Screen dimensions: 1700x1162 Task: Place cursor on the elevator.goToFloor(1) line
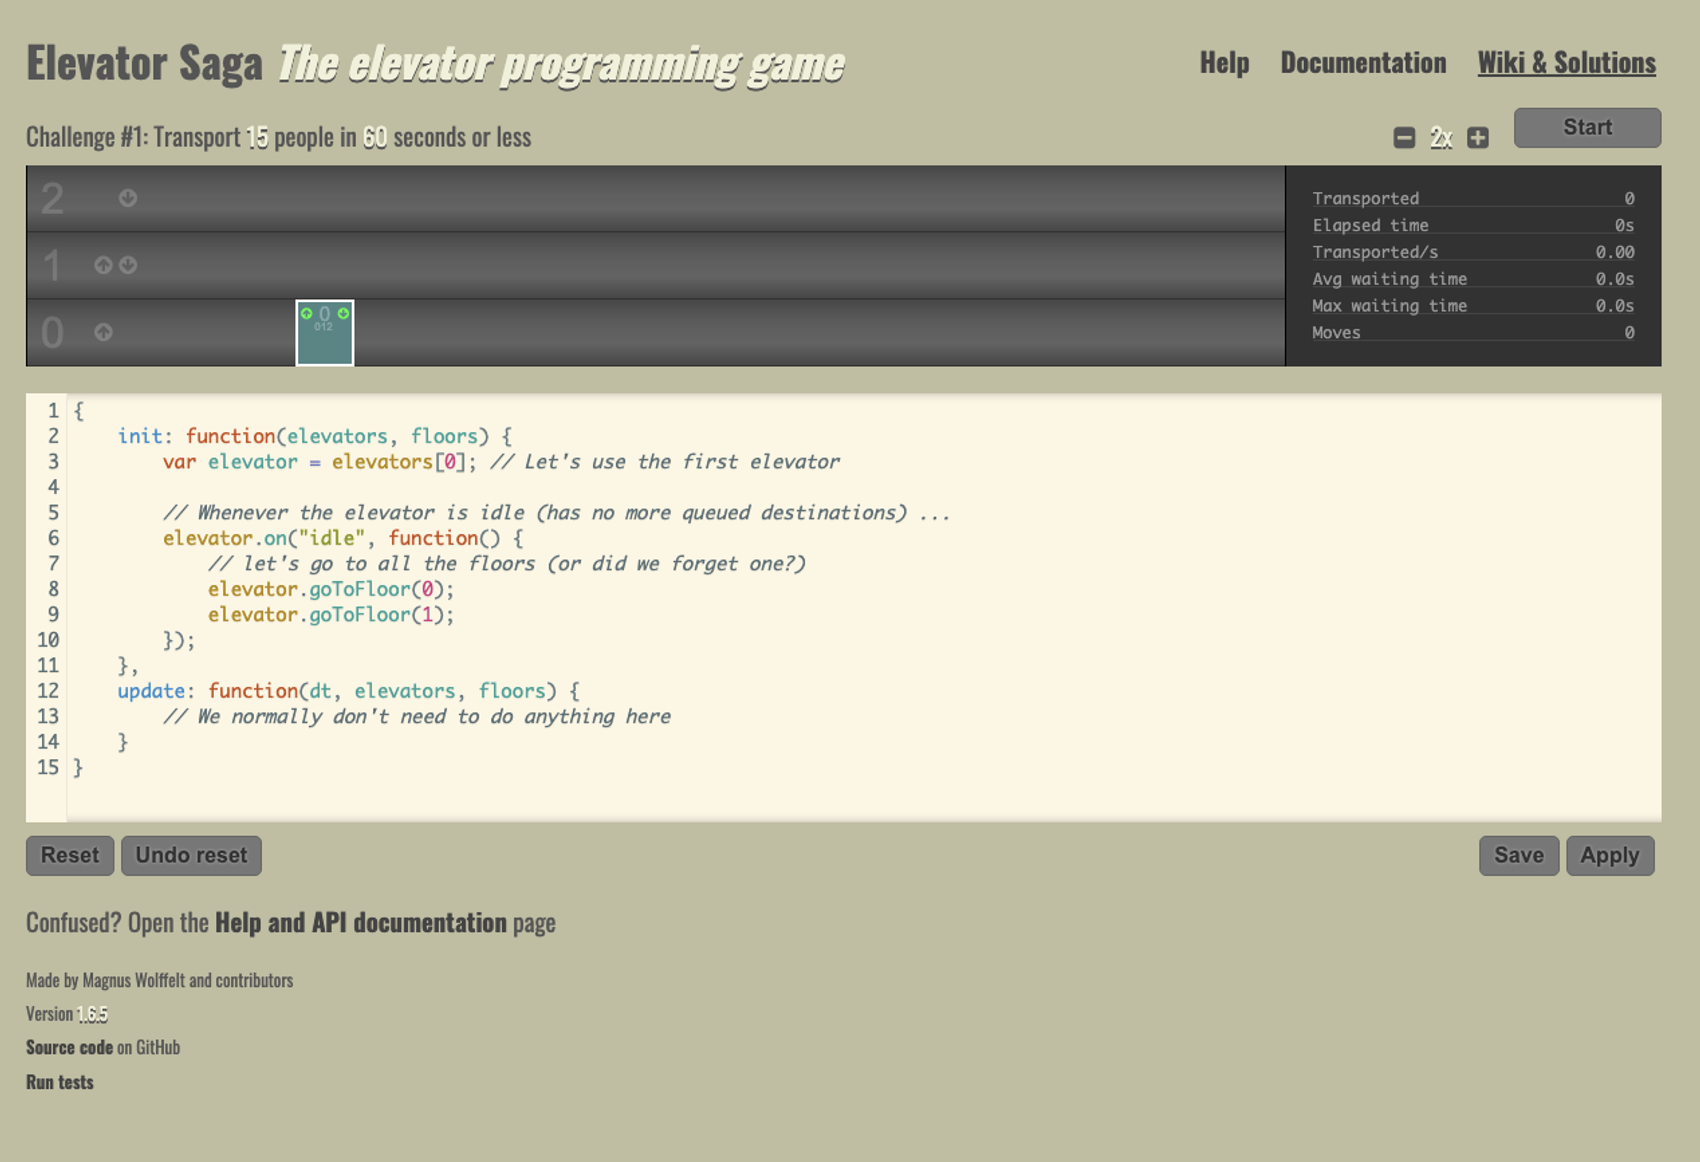pos(331,615)
